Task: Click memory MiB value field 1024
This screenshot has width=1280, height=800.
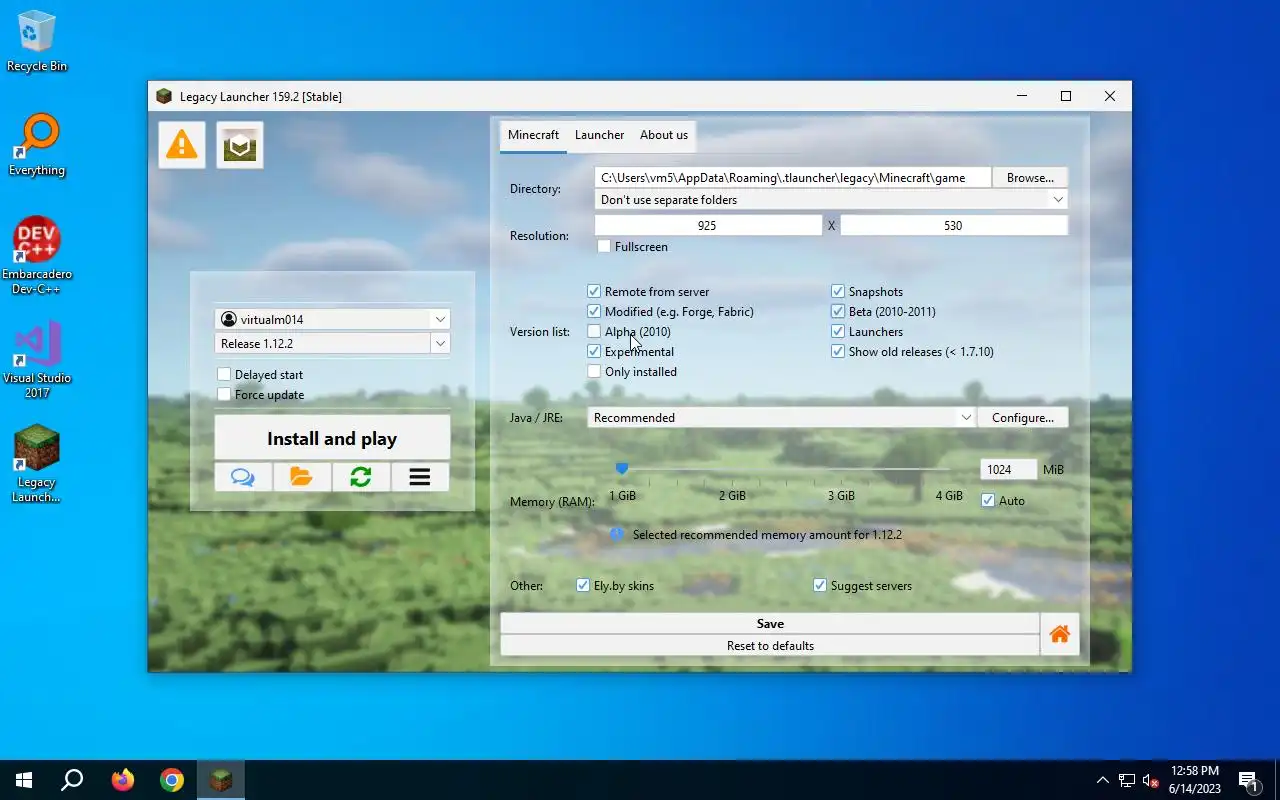Action: pos(1008,469)
